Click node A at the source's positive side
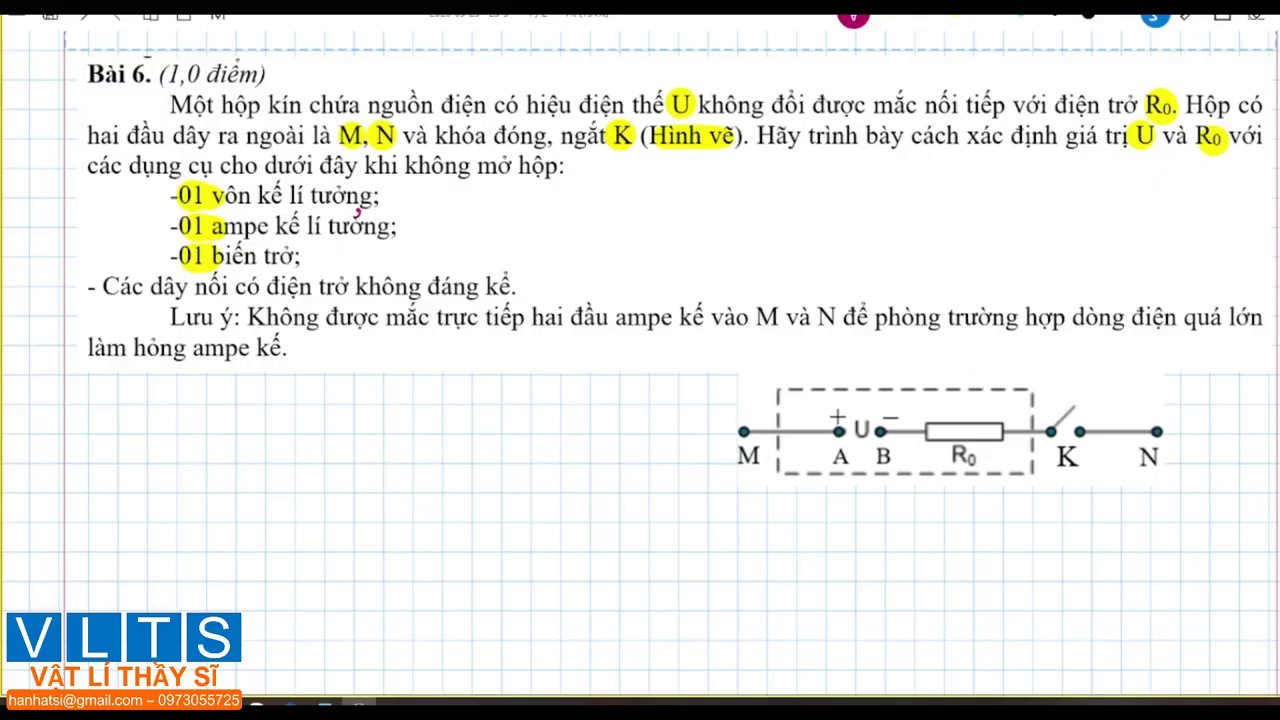 point(839,432)
